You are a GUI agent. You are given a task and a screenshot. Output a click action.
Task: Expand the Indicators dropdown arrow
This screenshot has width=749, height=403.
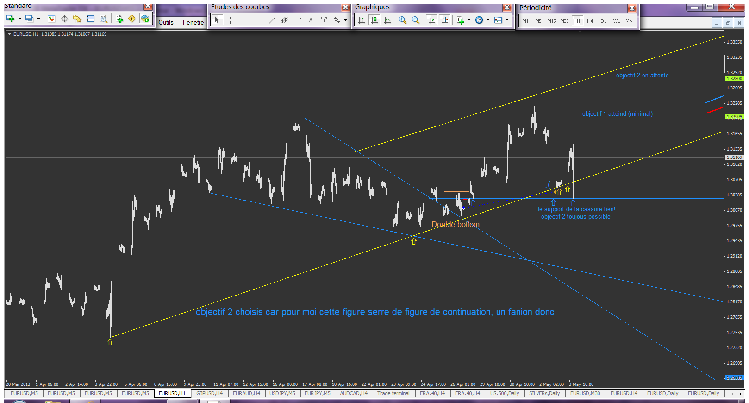[469, 20]
